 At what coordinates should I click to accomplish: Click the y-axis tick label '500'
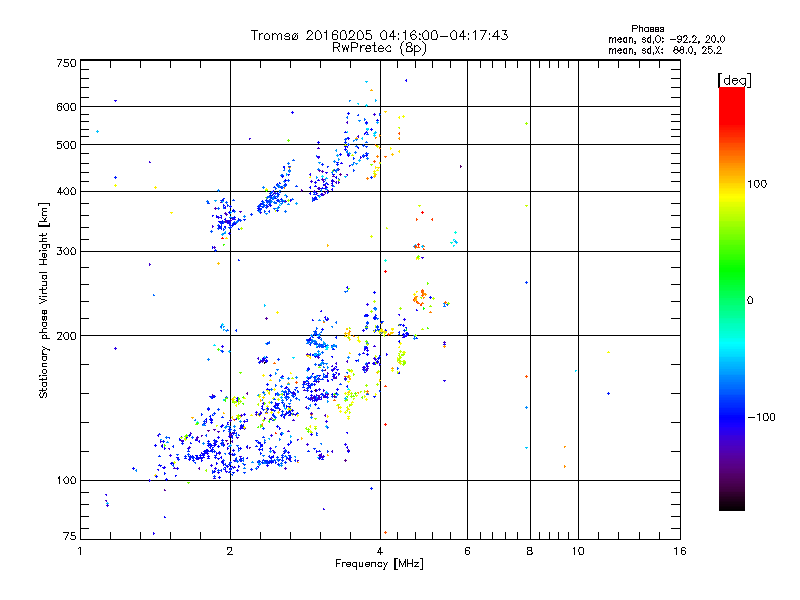67,145
